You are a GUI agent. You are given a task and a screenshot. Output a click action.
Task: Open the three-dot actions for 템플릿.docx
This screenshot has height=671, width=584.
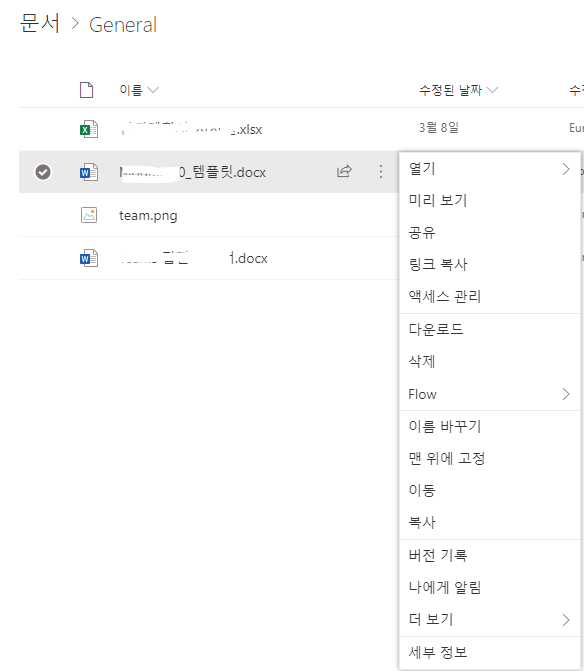[381, 172]
